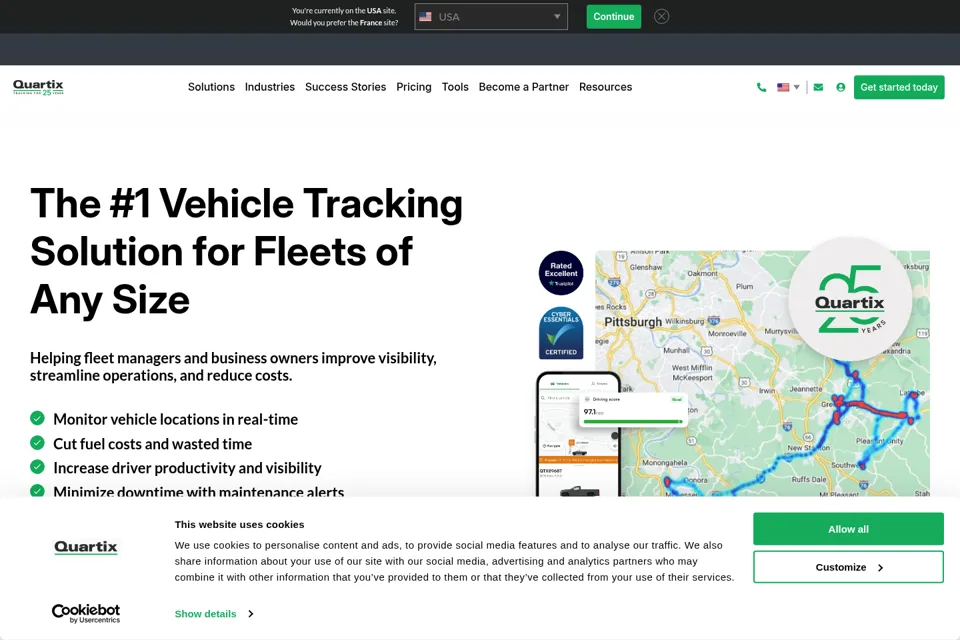Click Customize cookies button
960x640 pixels.
pos(848,567)
